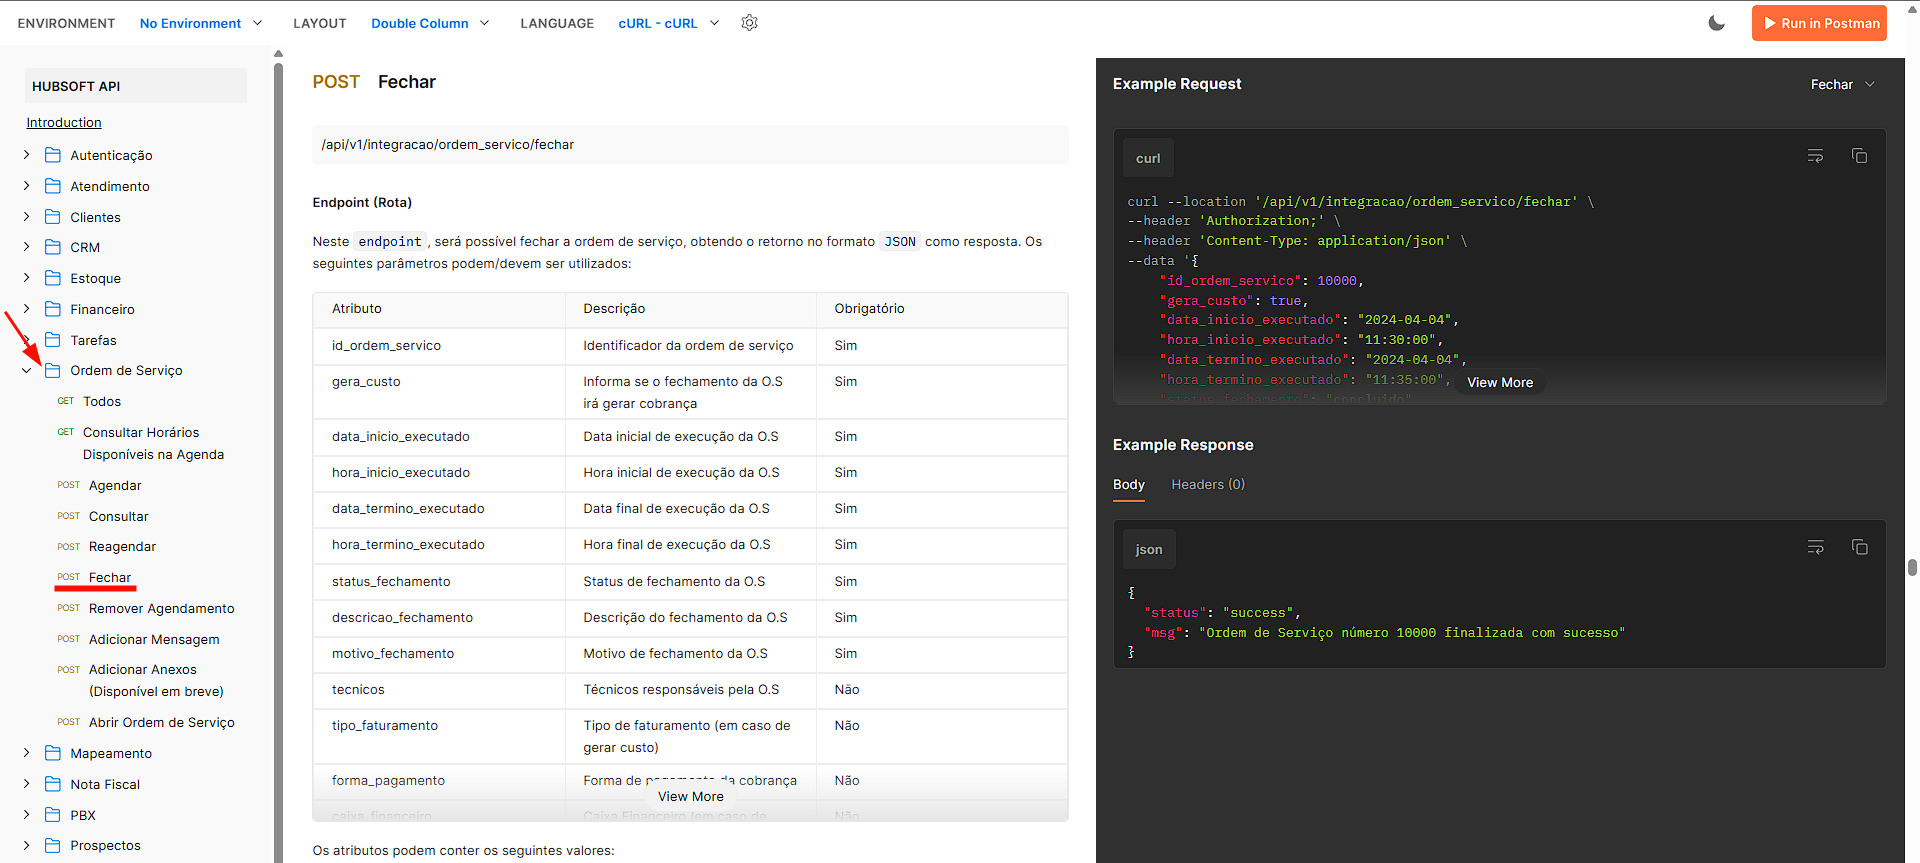Click the Atendimento folder icon
1920x863 pixels.
coord(53,186)
